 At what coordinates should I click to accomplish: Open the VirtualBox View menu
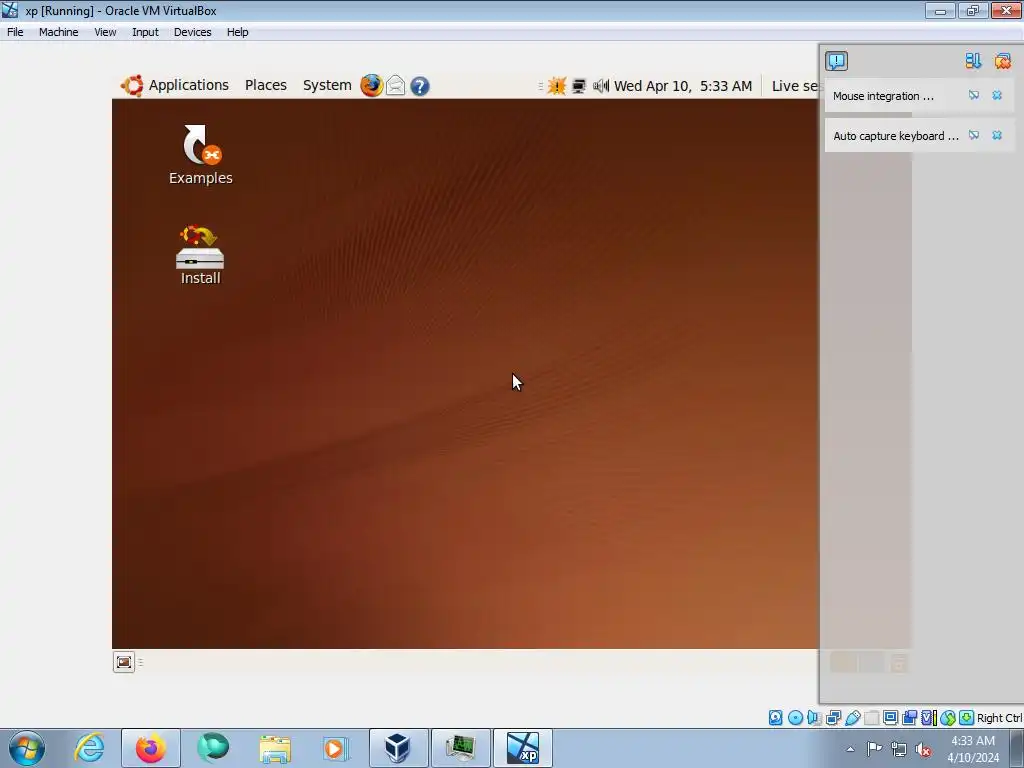(105, 32)
